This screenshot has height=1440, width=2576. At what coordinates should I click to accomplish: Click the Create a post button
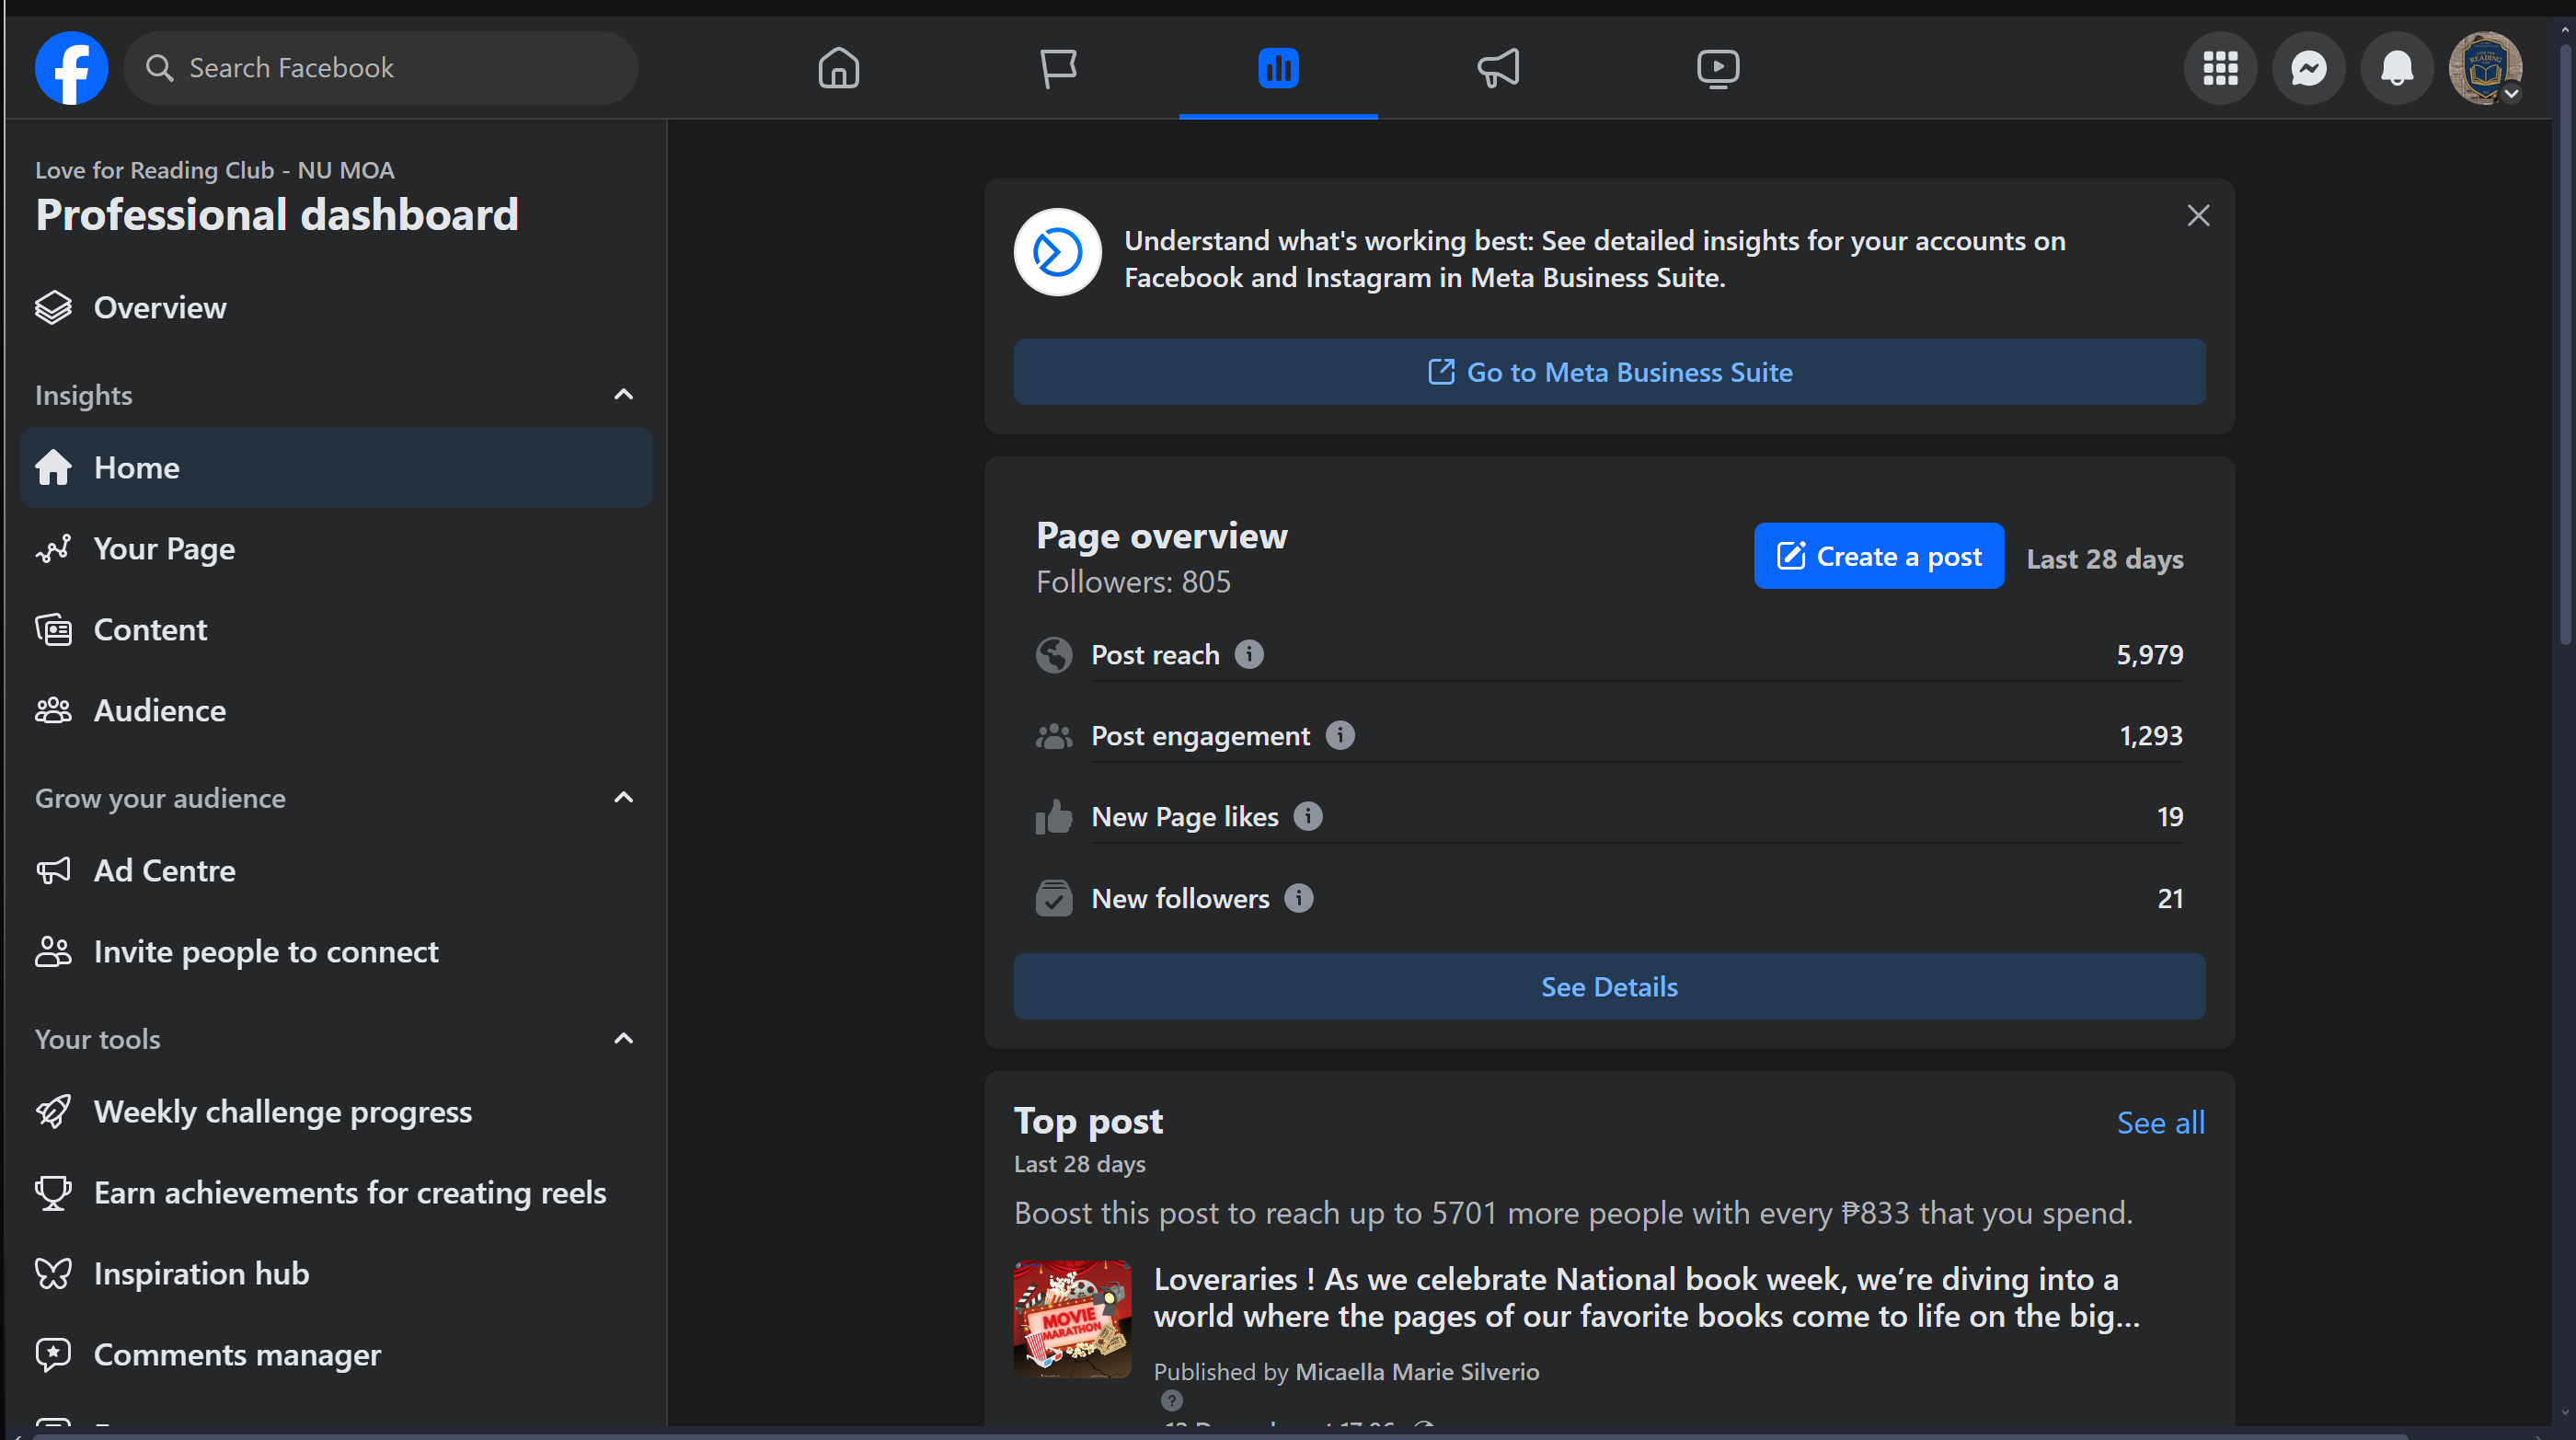point(1878,556)
